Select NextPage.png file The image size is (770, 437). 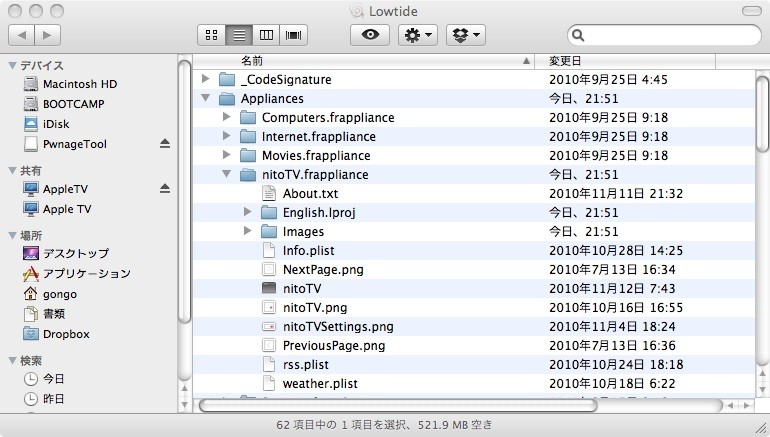point(323,270)
